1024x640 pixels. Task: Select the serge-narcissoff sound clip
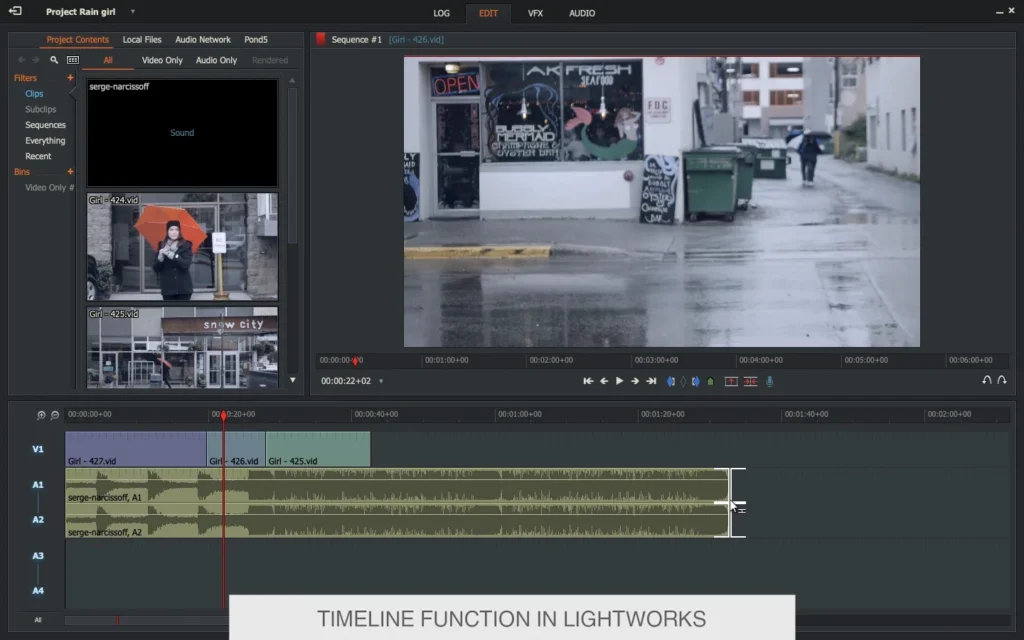click(x=182, y=133)
